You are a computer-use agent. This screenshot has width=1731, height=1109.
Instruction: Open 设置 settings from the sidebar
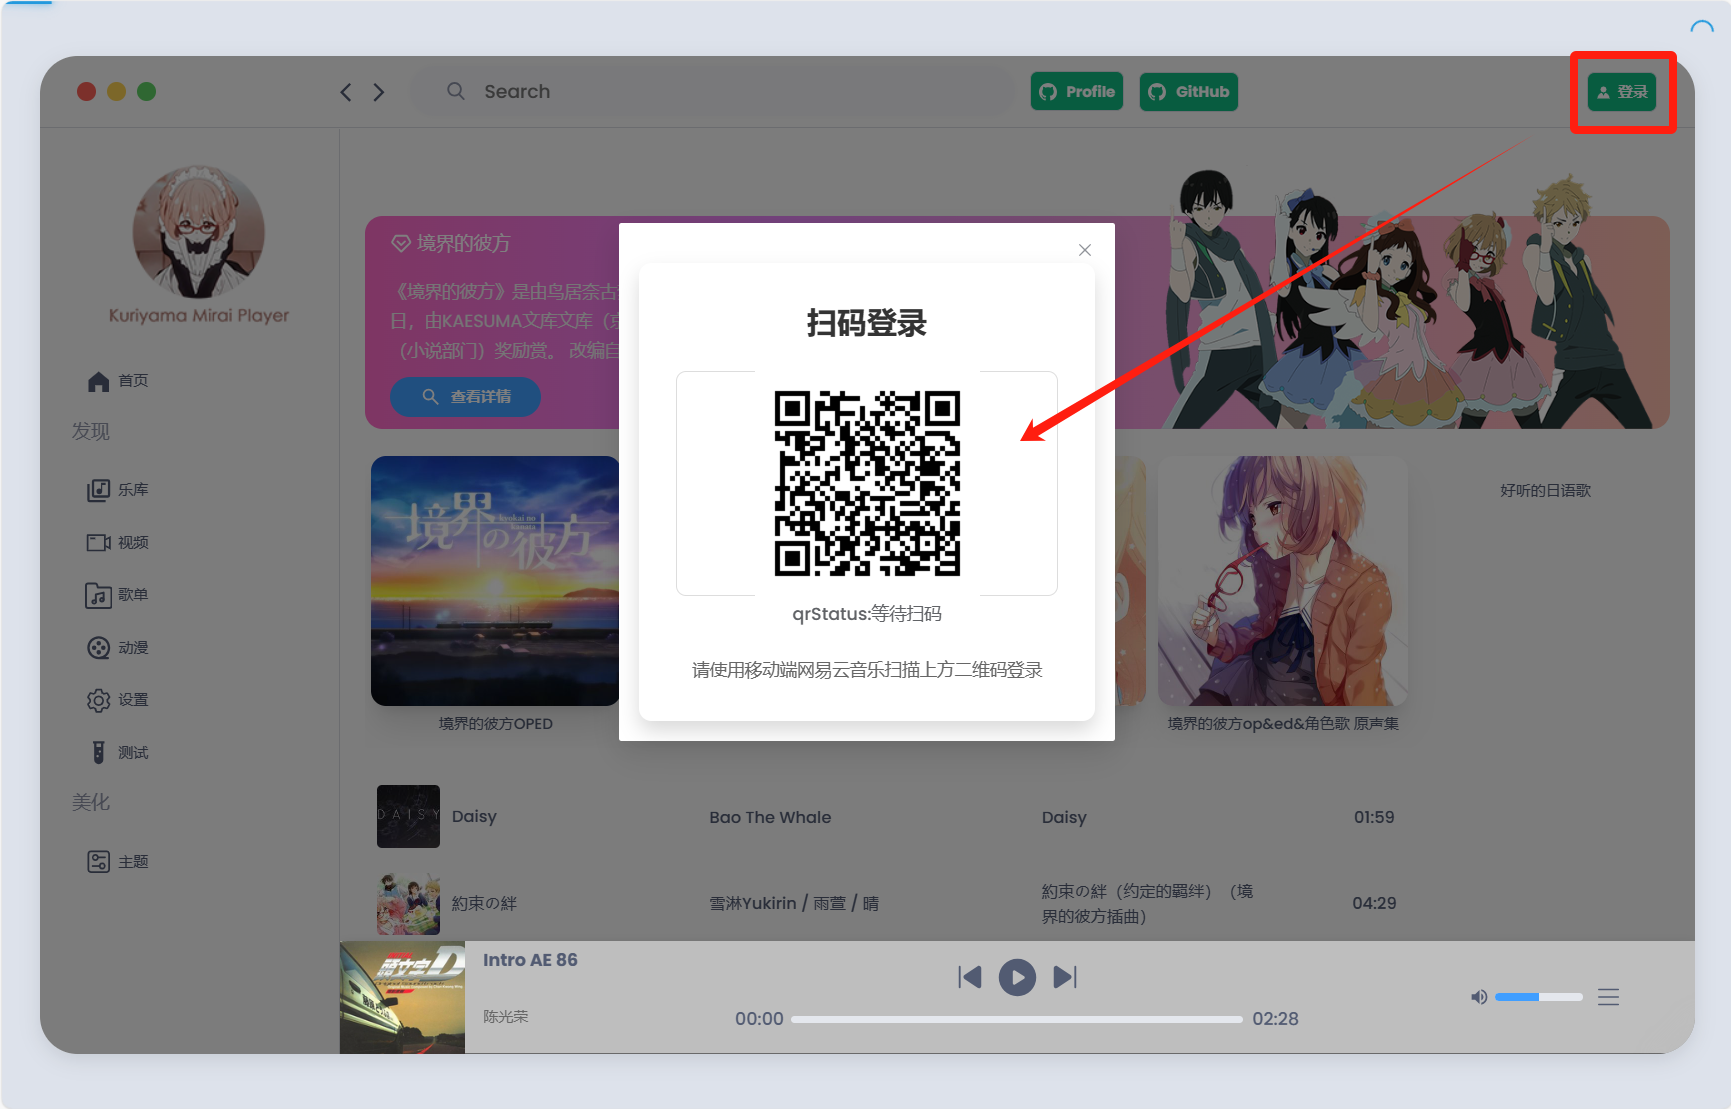click(x=119, y=700)
